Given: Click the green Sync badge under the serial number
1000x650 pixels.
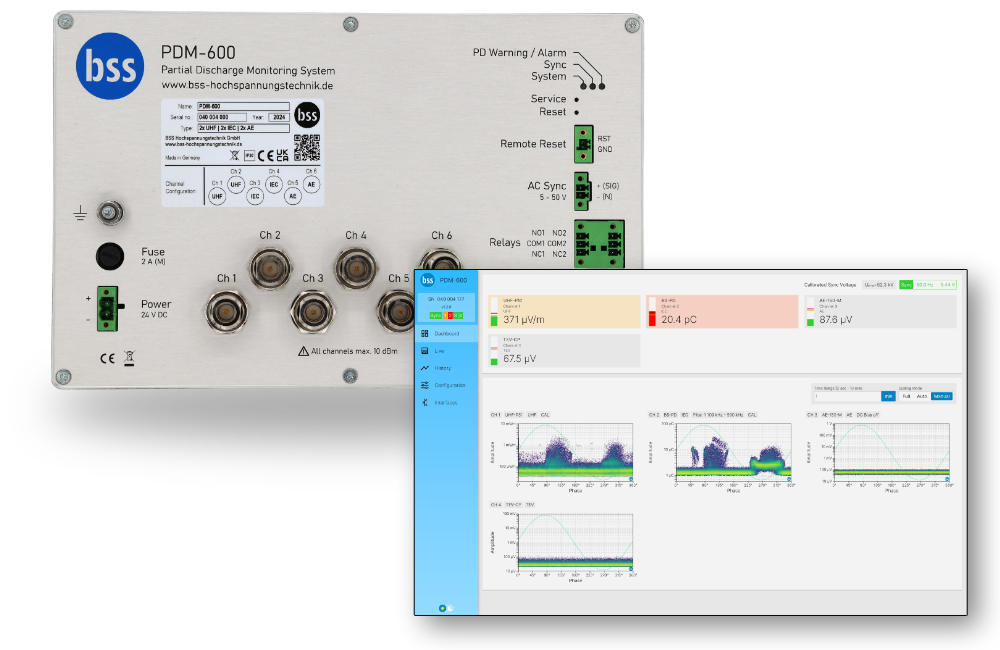Looking at the screenshot, I should tap(435, 316).
